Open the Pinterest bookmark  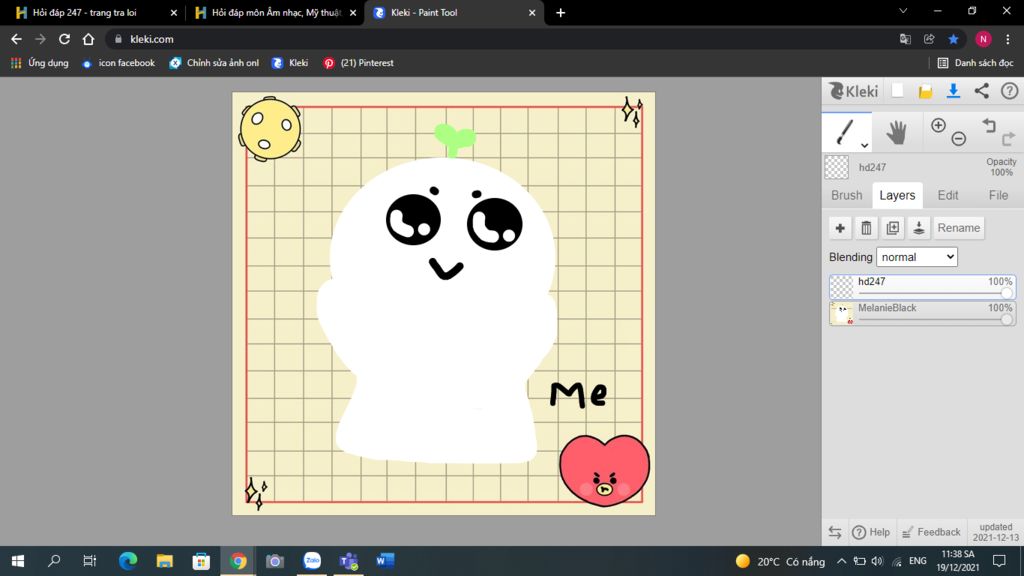358,63
